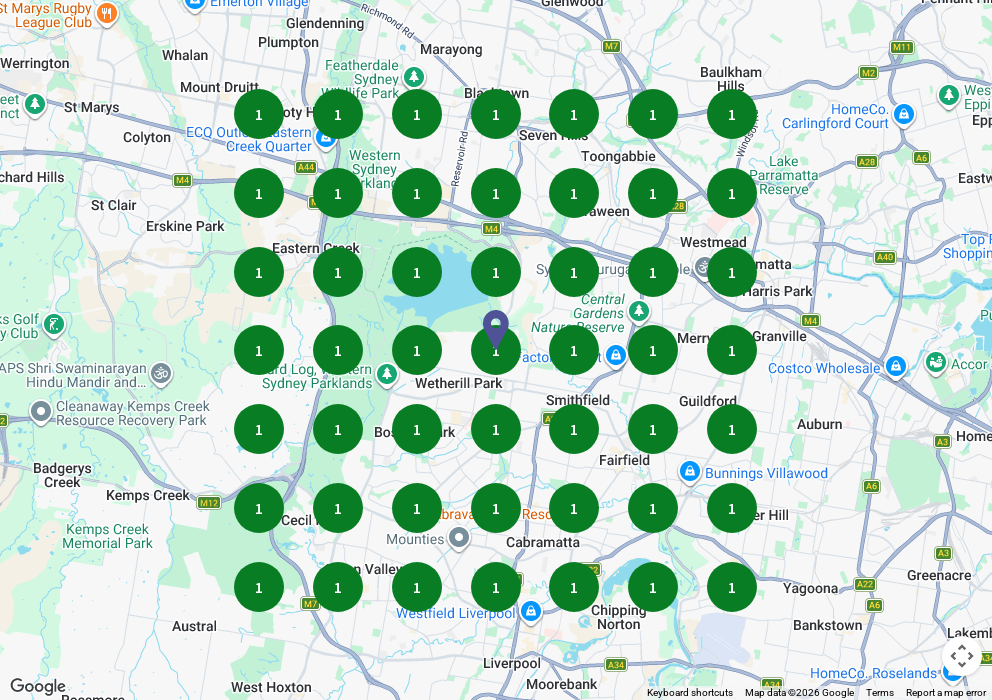The height and width of the screenshot is (700, 992).
Task: Select Central Gardens Nature Reserve tree icon
Action: 638,311
